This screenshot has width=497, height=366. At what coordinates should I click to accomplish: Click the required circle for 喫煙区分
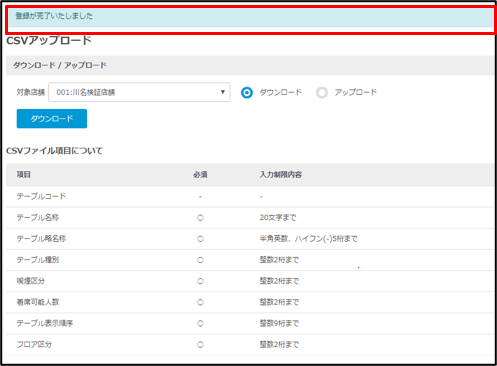(200, 281)
